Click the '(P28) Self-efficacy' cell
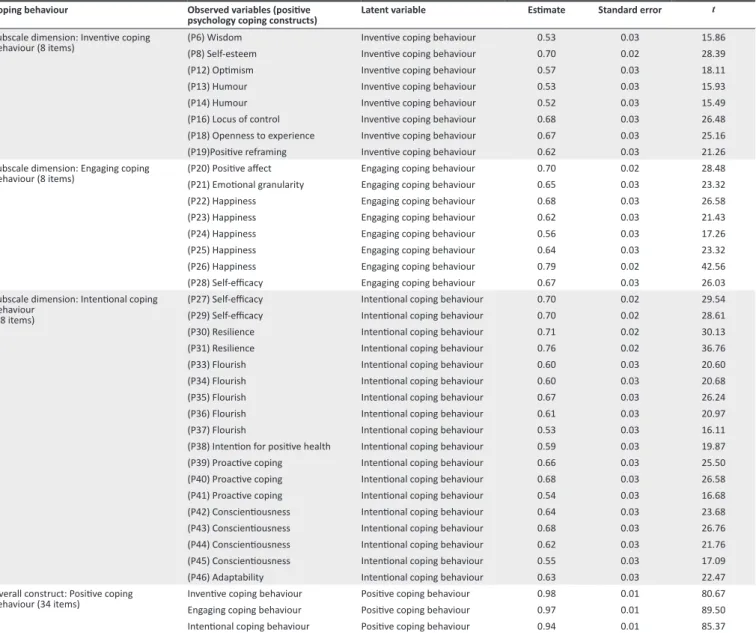Viewport: 756px width, 633px height. (225, 283)
